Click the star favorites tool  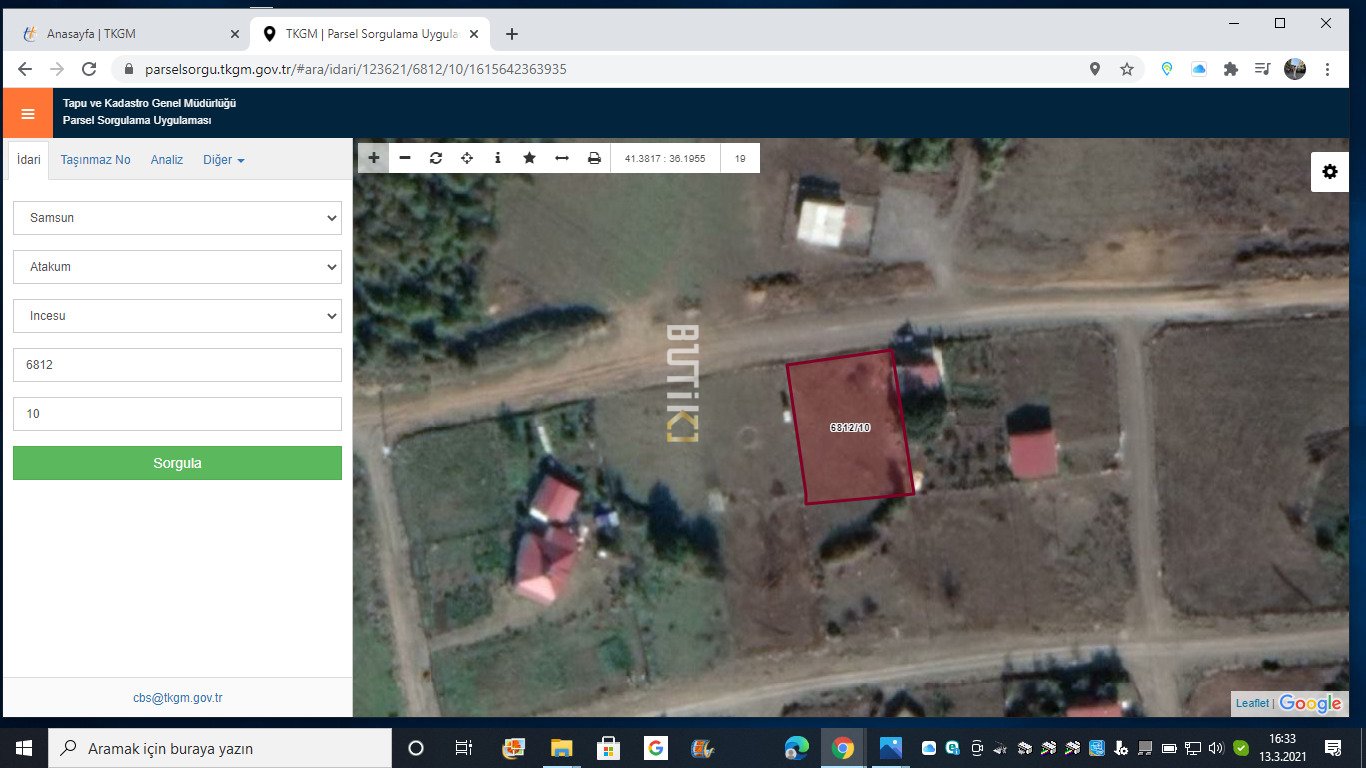tap(529, 158)
